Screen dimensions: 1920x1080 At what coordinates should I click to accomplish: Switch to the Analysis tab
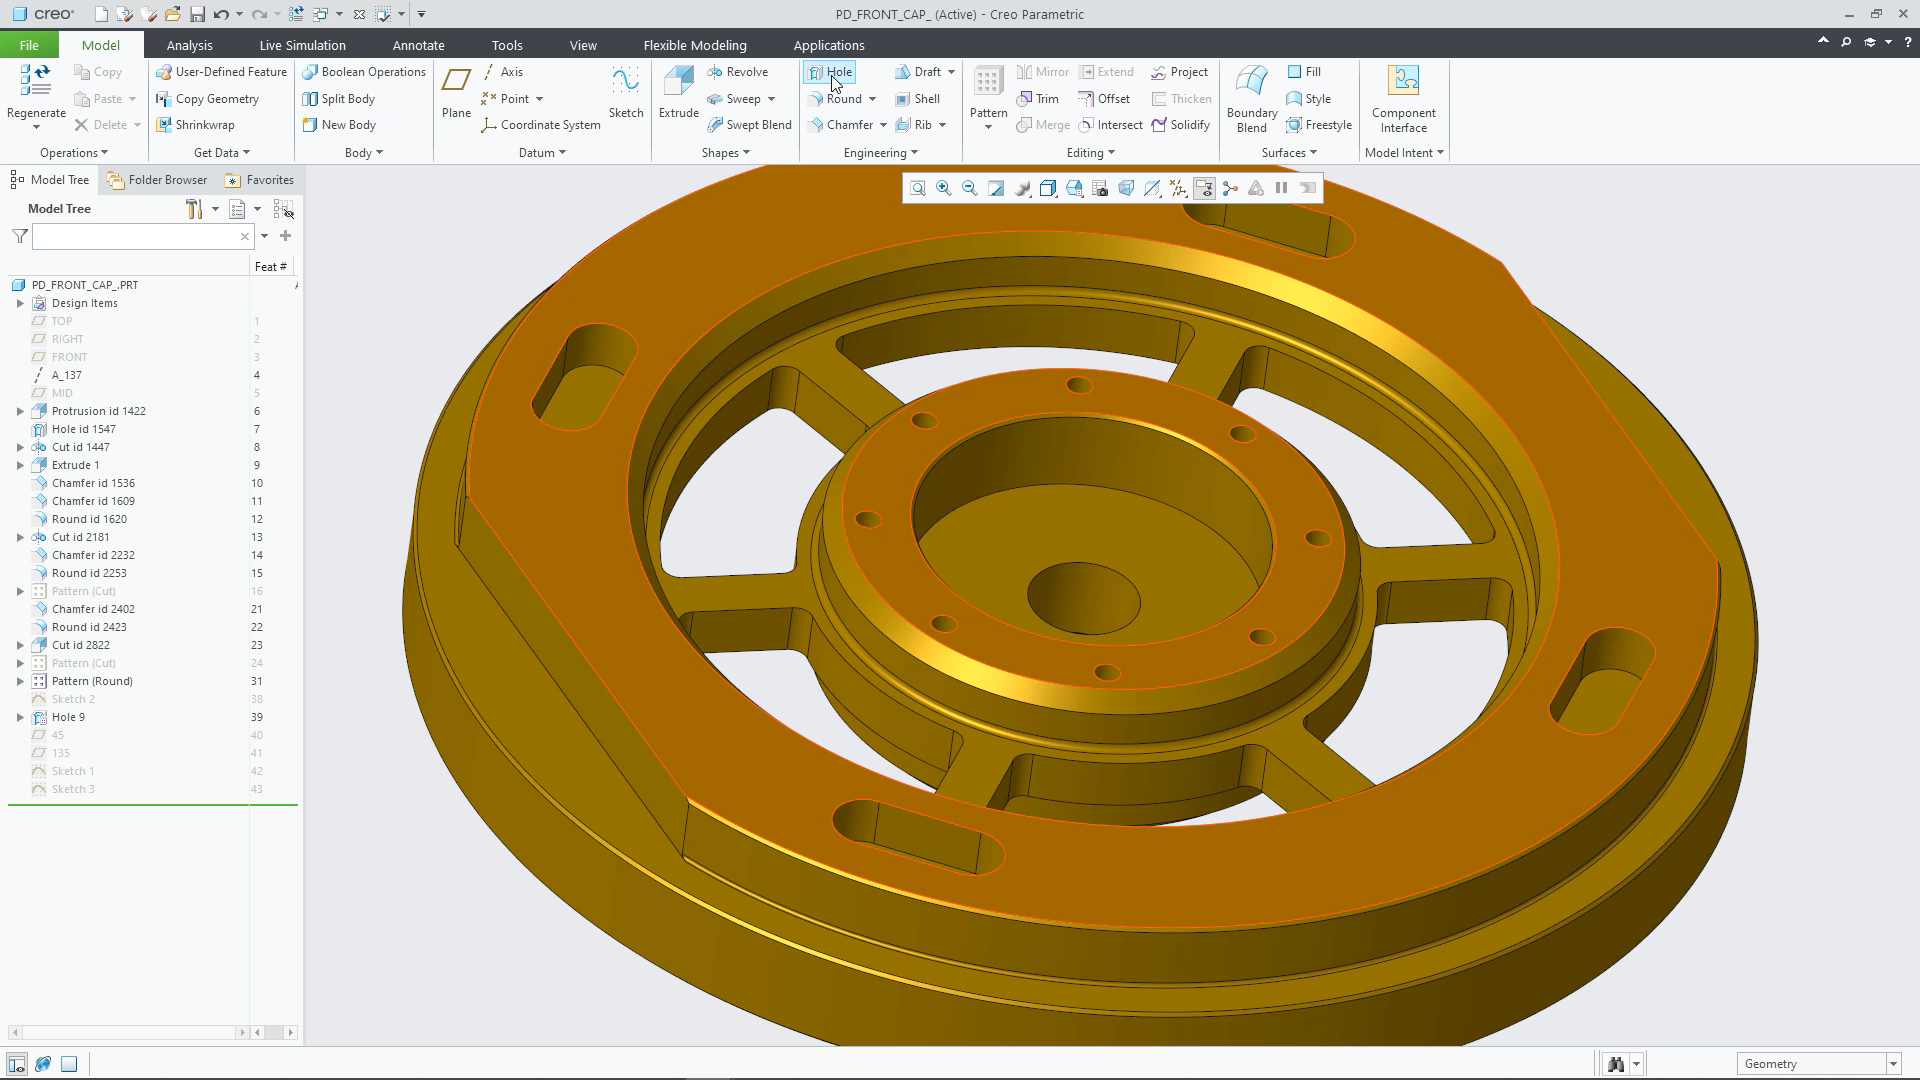[189, 45]
